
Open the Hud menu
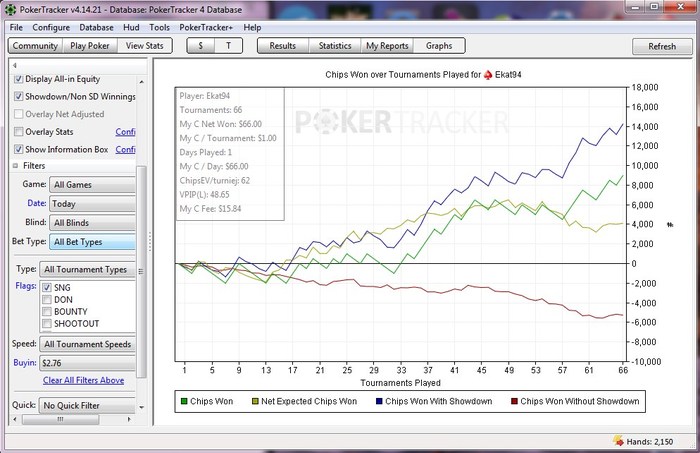(131, 27)
